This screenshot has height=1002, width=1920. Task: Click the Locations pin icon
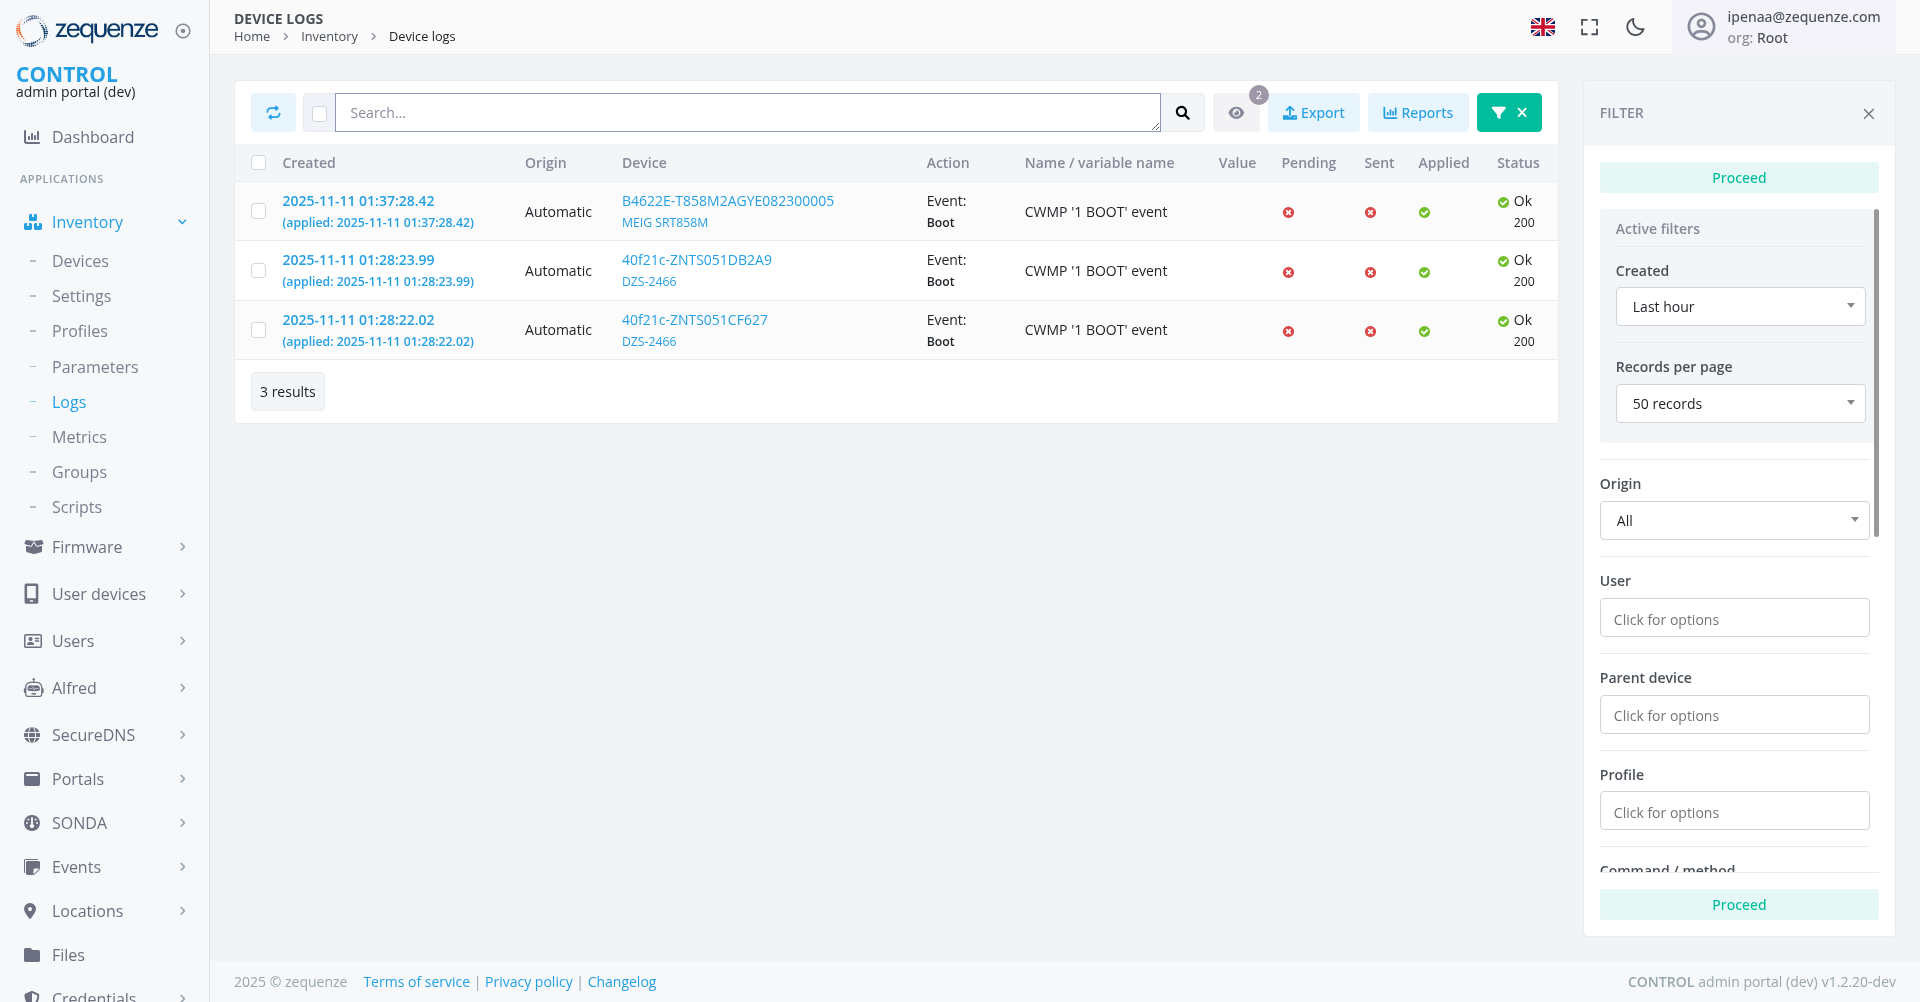pyautogui.click(x=30, y=911)
